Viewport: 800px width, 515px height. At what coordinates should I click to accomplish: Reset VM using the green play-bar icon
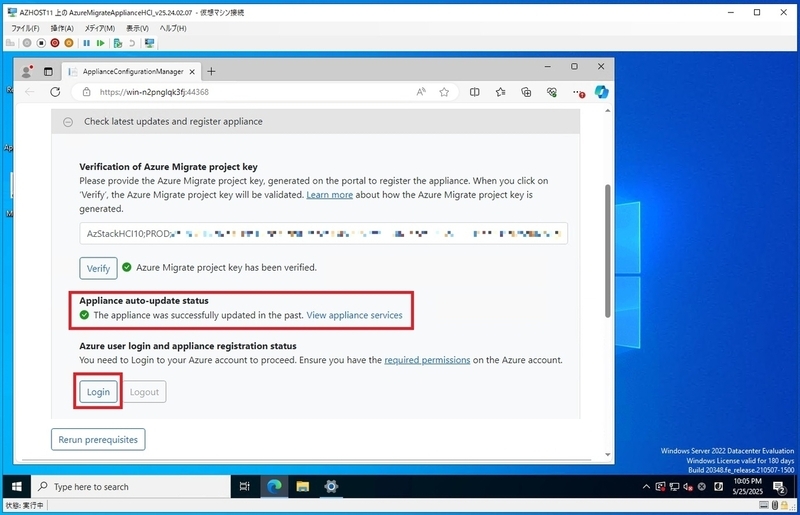point(101,43)
